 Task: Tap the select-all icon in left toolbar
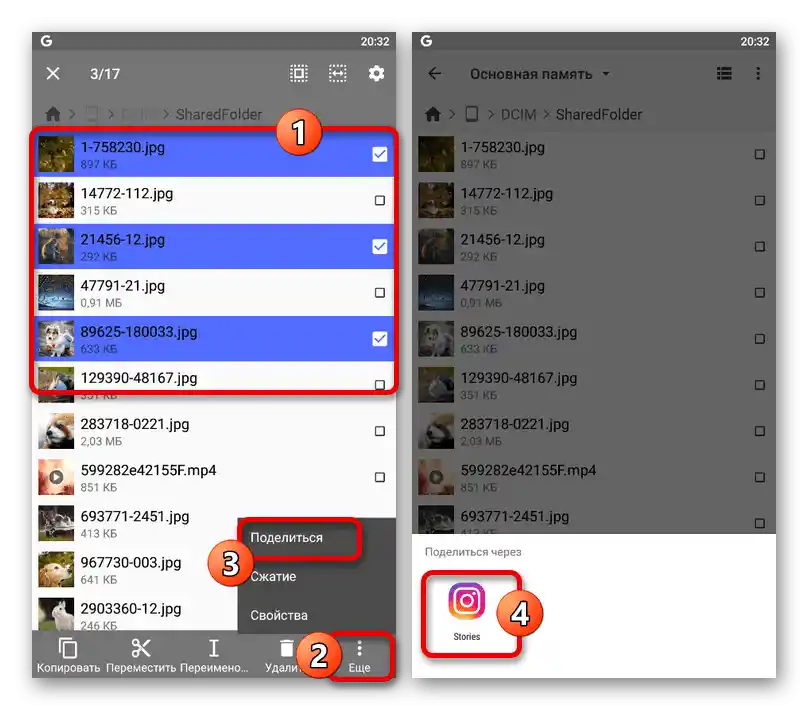click(299, 74)
